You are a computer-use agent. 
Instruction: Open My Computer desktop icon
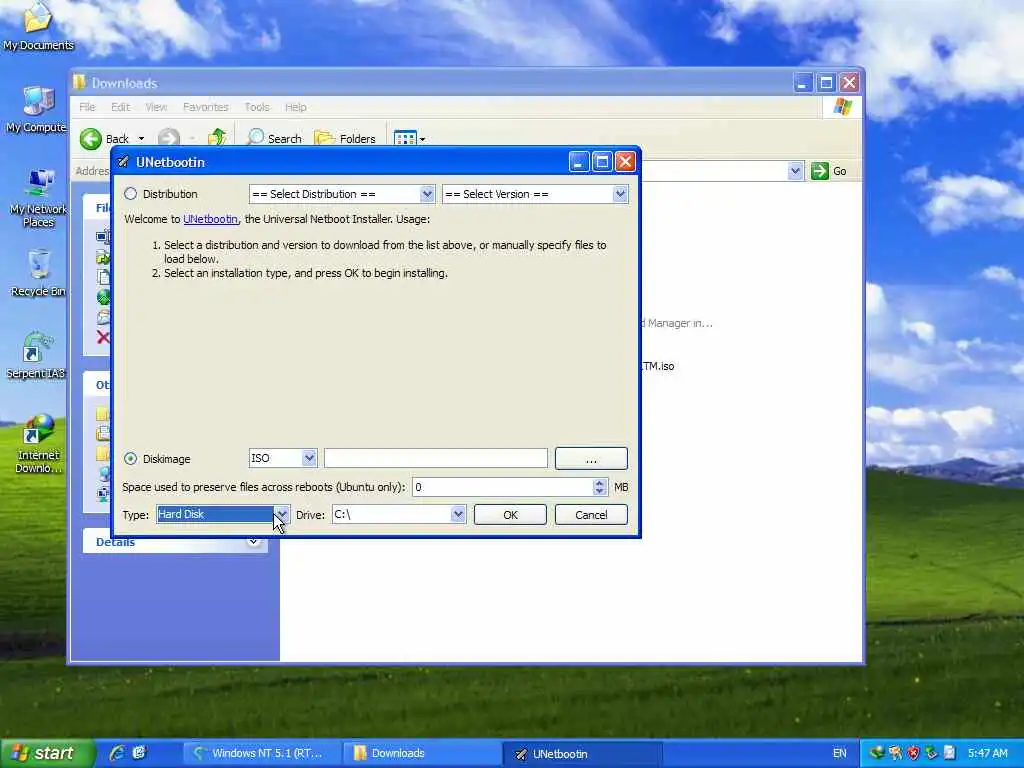38,110
